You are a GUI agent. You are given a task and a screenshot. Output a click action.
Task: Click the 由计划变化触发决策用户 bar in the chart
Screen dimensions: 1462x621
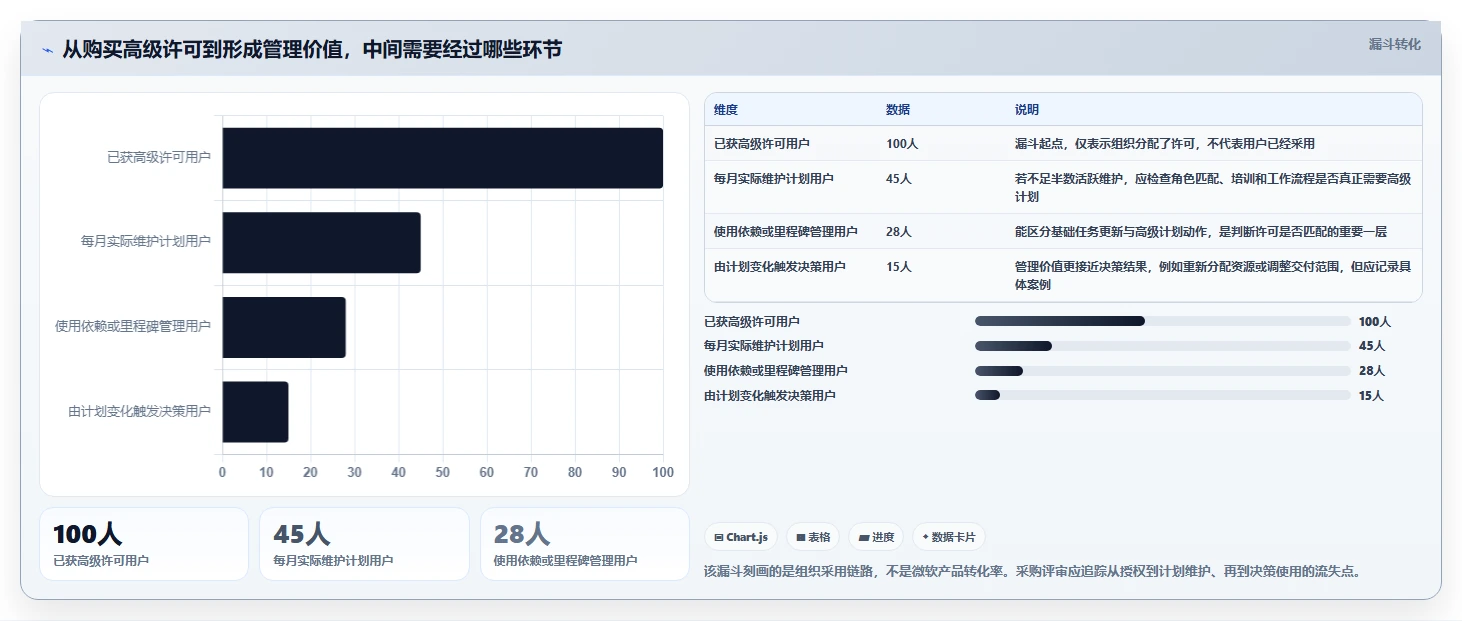click(x=255, y=412)
